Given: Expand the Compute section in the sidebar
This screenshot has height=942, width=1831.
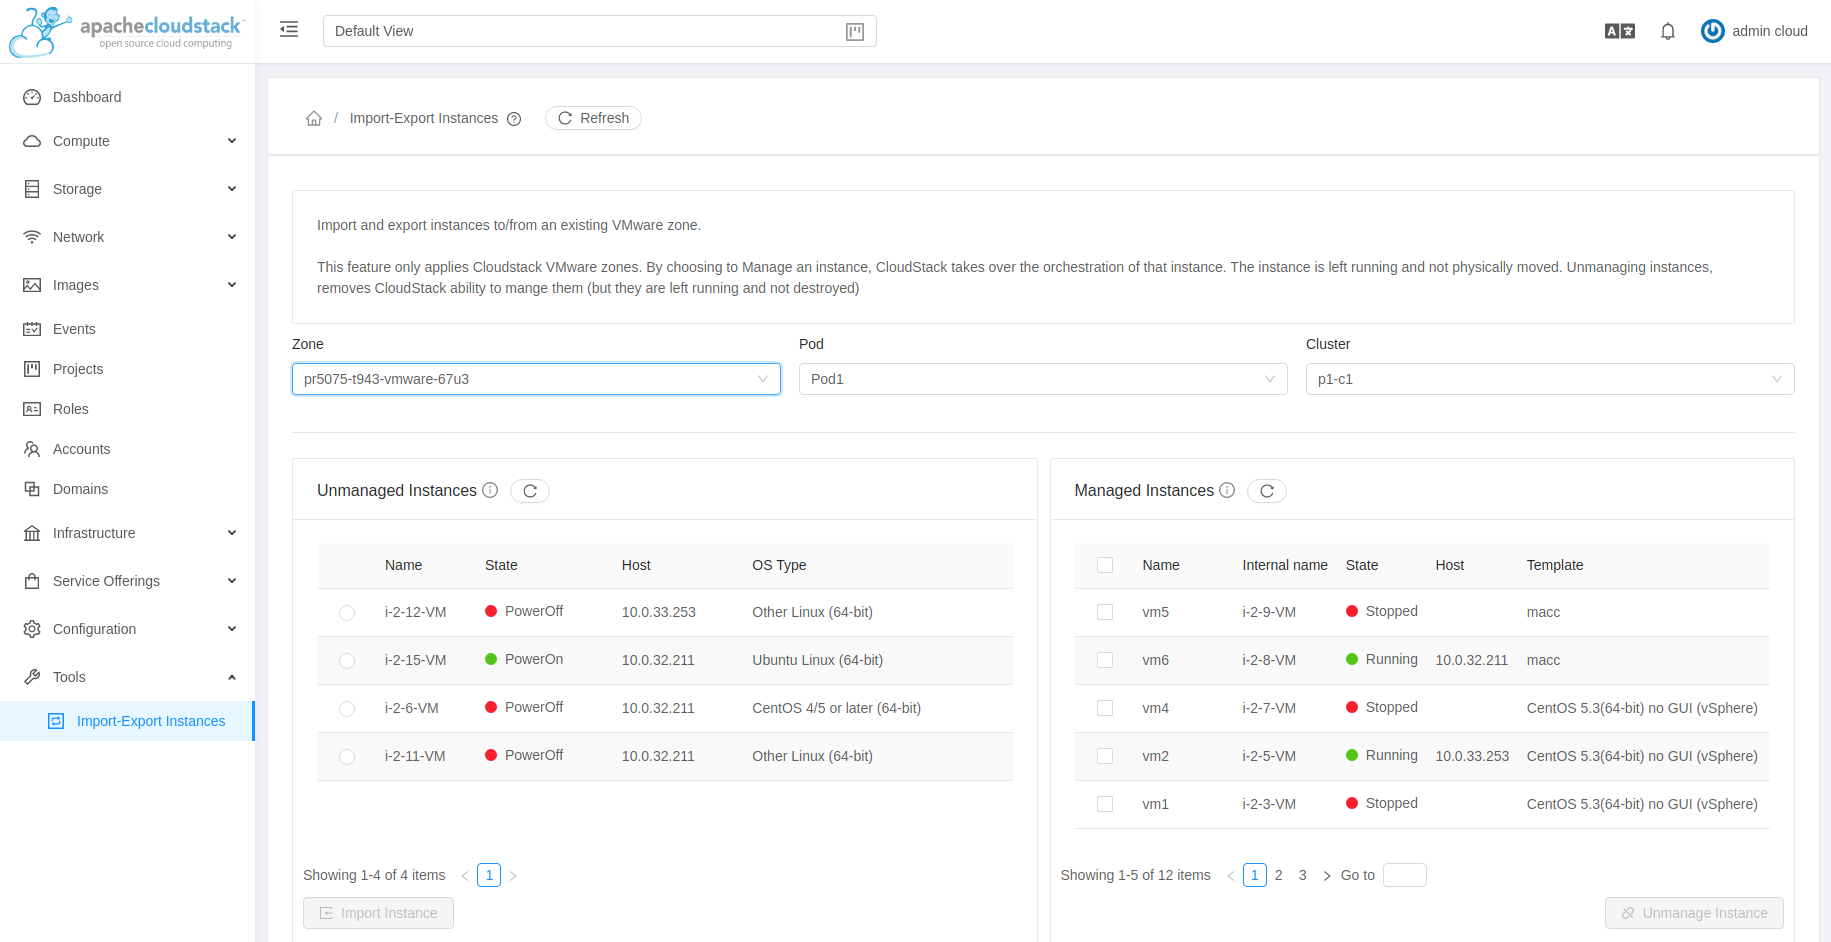Looking at the screenshot, I should pyautogui.click(x=127, y=141).
